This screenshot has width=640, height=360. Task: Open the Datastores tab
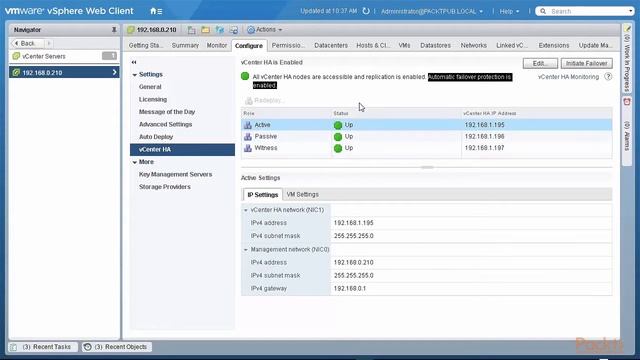click(436, 45)
